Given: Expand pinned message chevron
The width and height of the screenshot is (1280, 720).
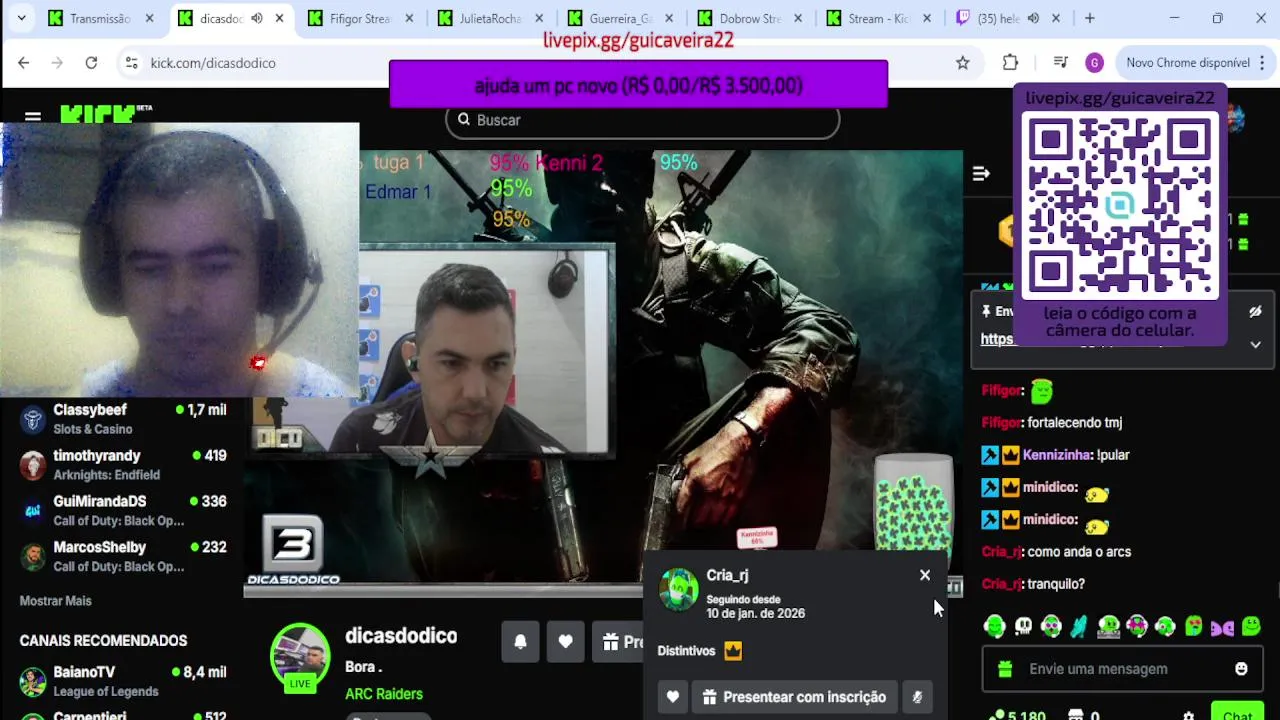Looking at the screenshot, I should [1255, 344].
